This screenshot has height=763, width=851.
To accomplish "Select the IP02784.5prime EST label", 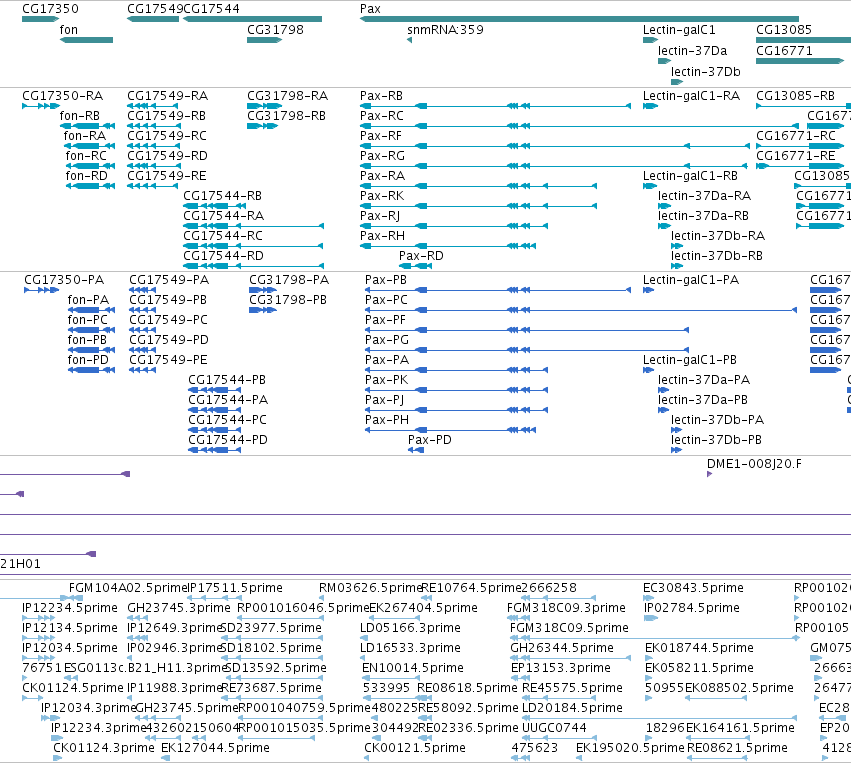I will 691,608.
